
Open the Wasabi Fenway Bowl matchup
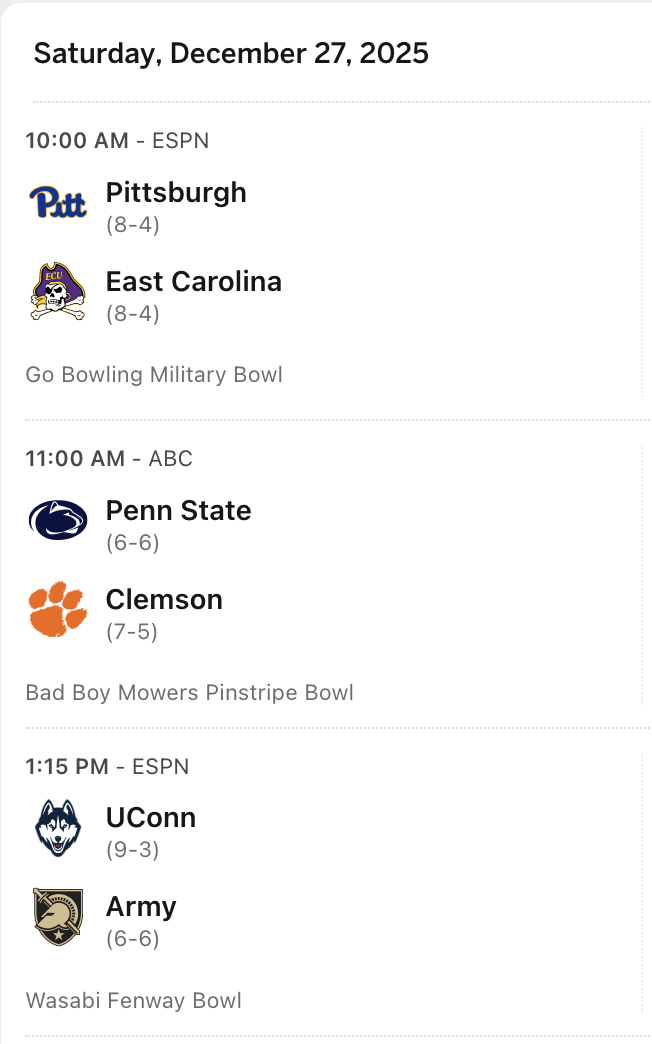(x=133, y=1001)
